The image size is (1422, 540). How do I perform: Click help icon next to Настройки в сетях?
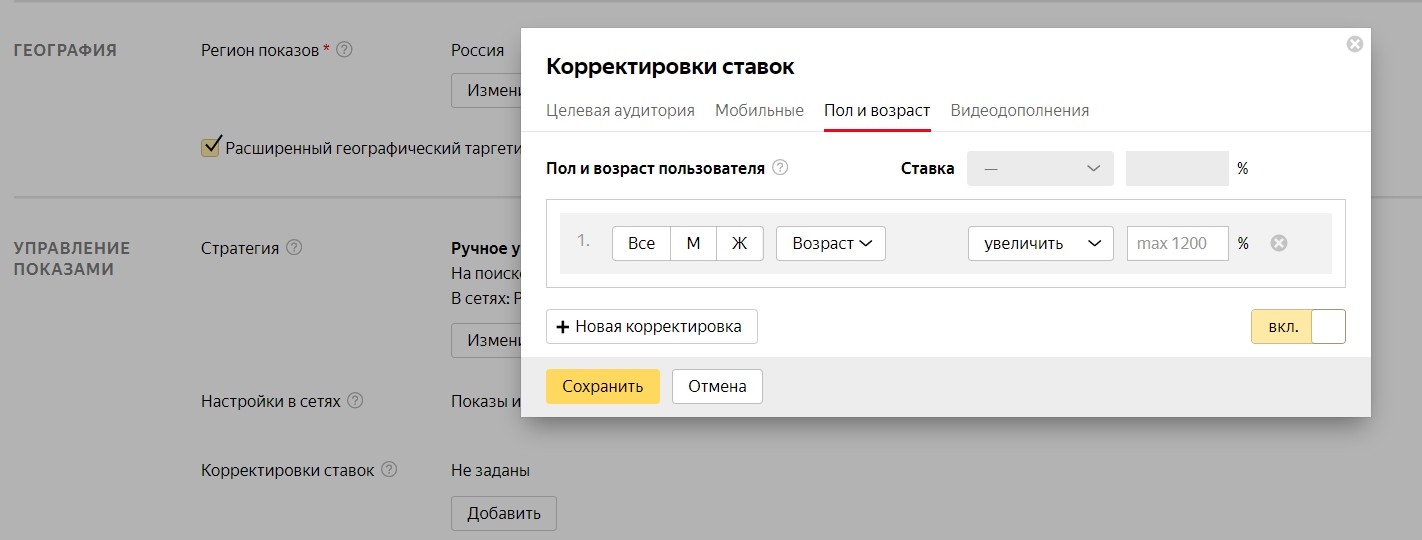(x=355, y=401)
